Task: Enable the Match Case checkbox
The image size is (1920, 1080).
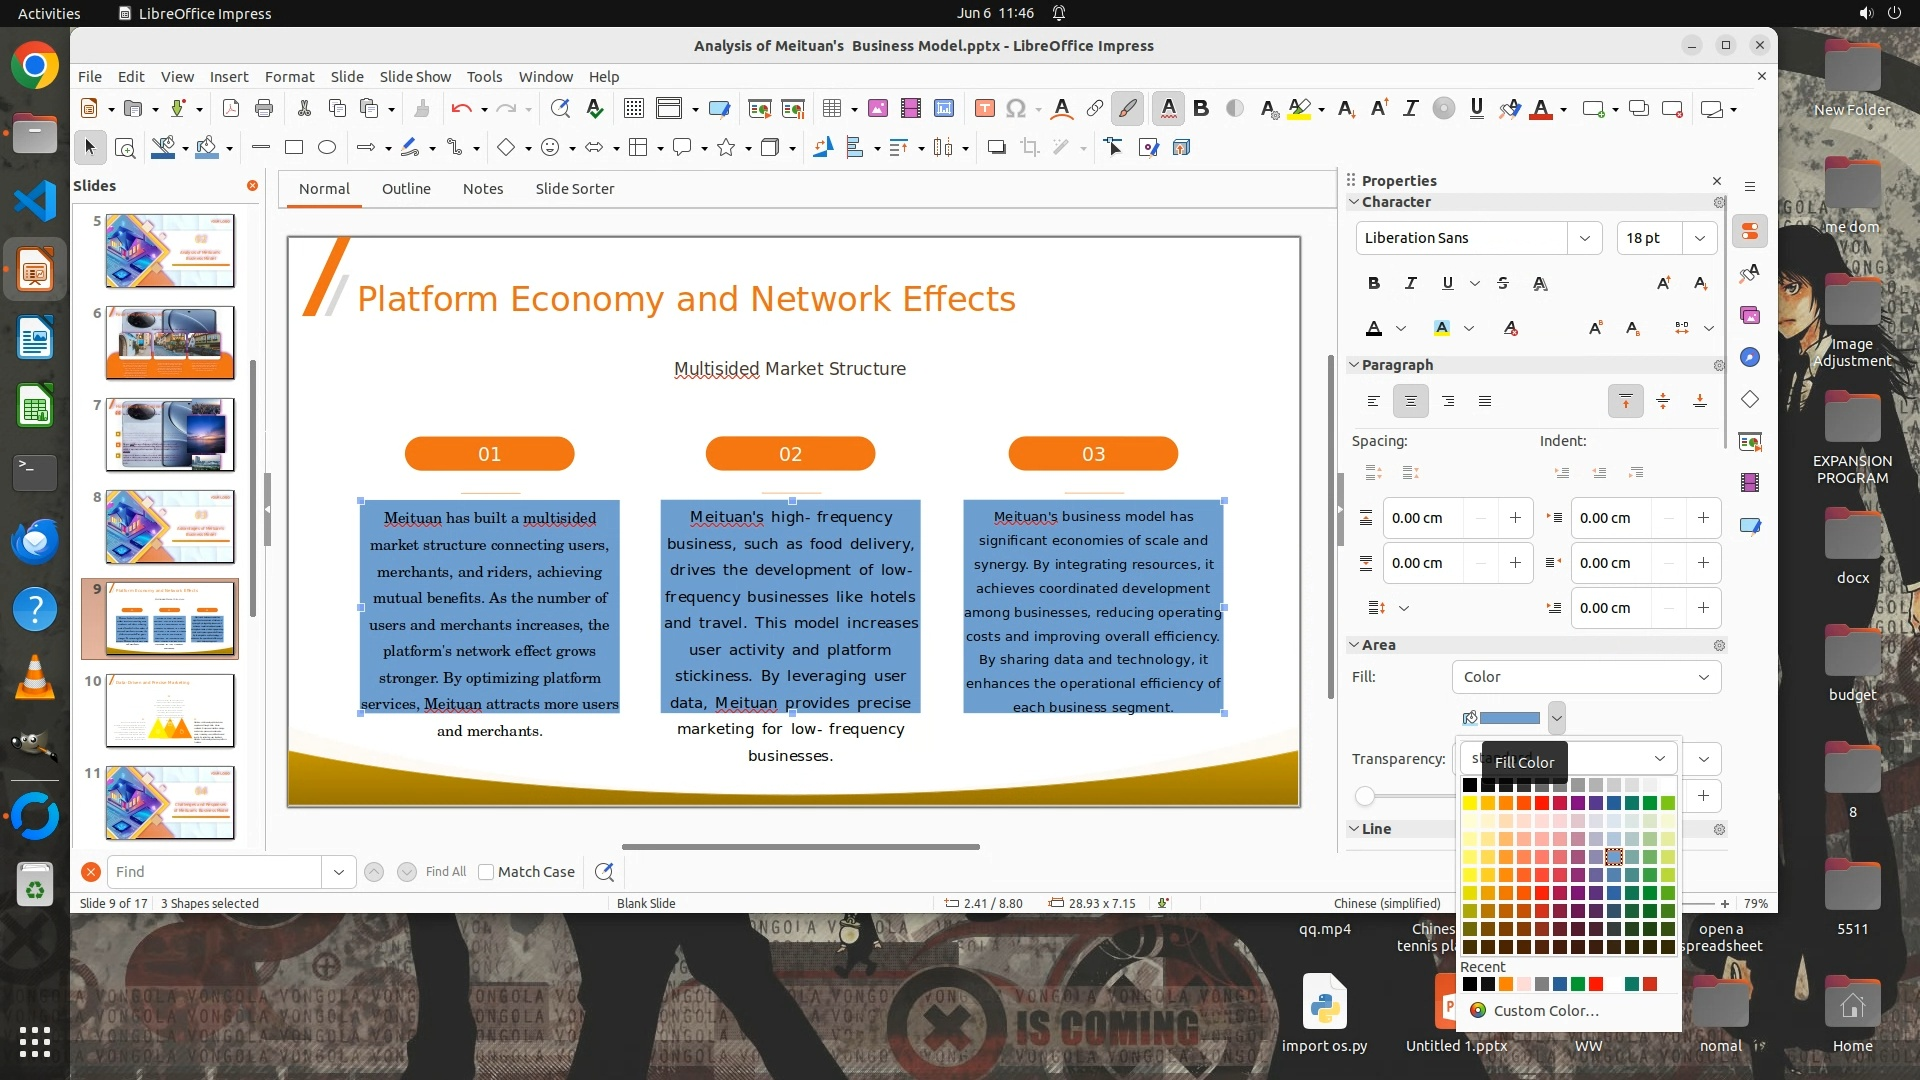Action: coord(486,872)
